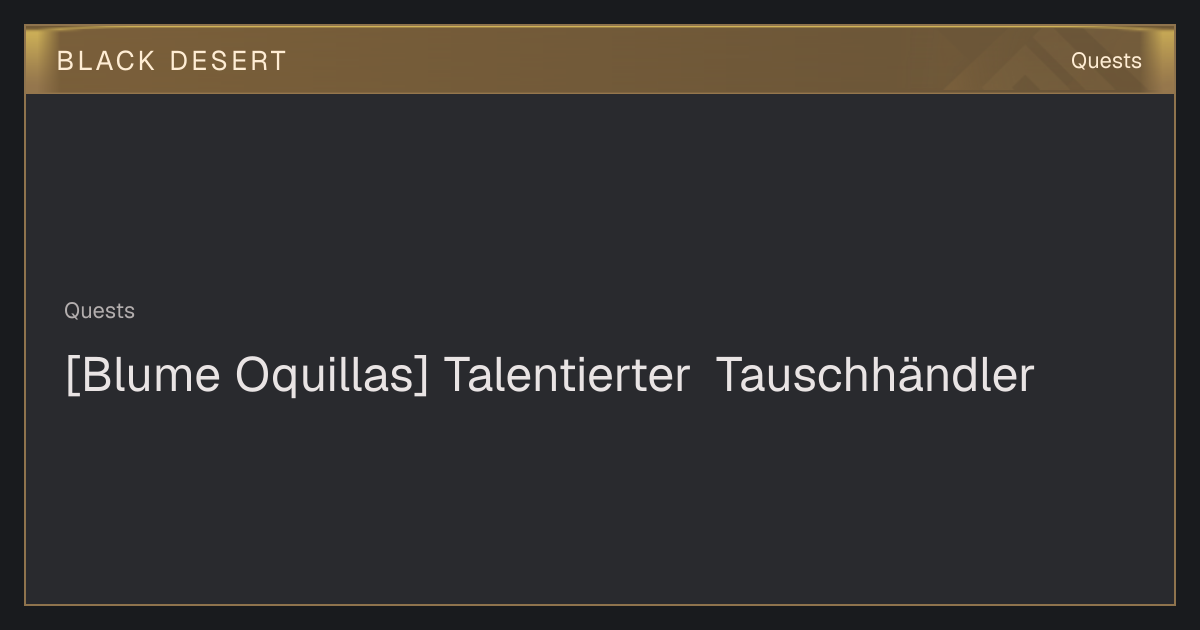Click the quest title heading
Viewport: 1200px width, 630px height.
pyautogui.click(x=549, y=376)
